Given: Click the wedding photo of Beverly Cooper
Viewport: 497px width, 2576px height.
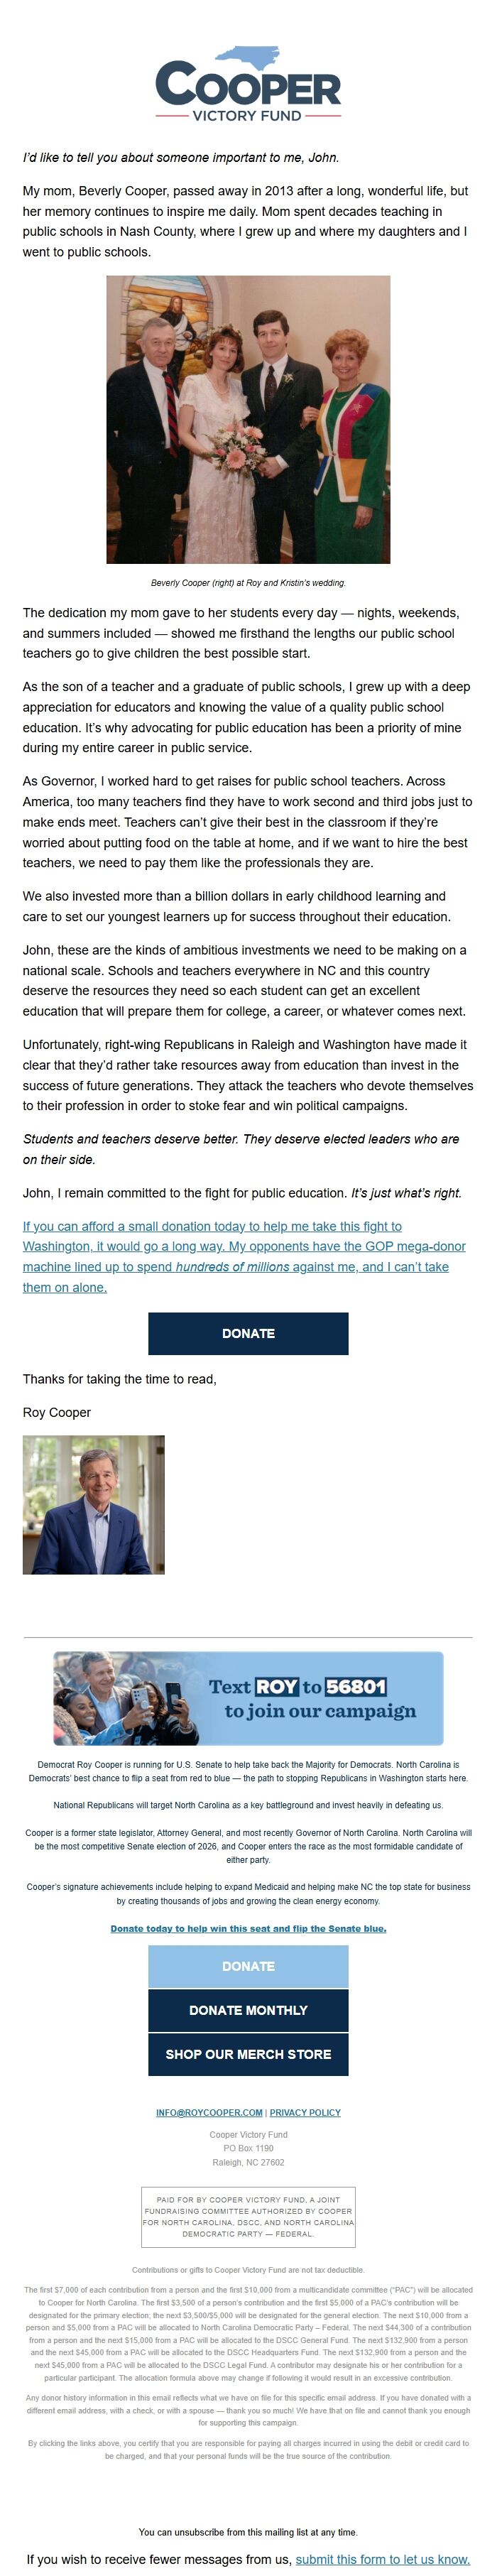Looking at the screenshot, I should click(247, 423).
